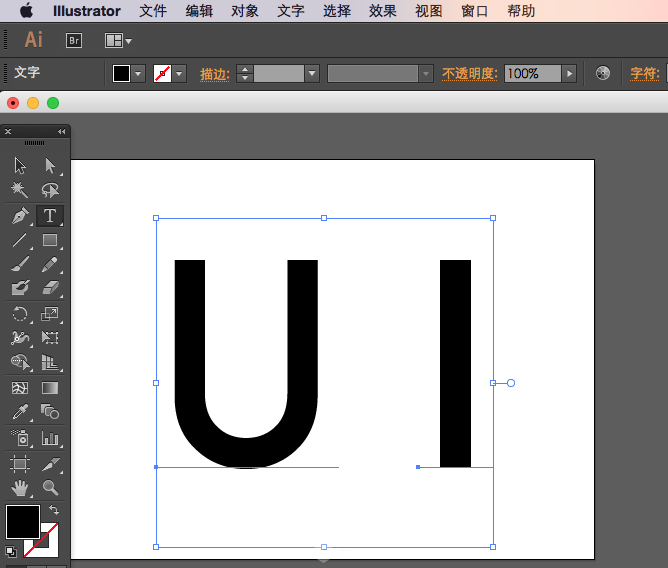Screen dimensions: 668x568
Task: Select the Hand tool
Action: (20, 487)
